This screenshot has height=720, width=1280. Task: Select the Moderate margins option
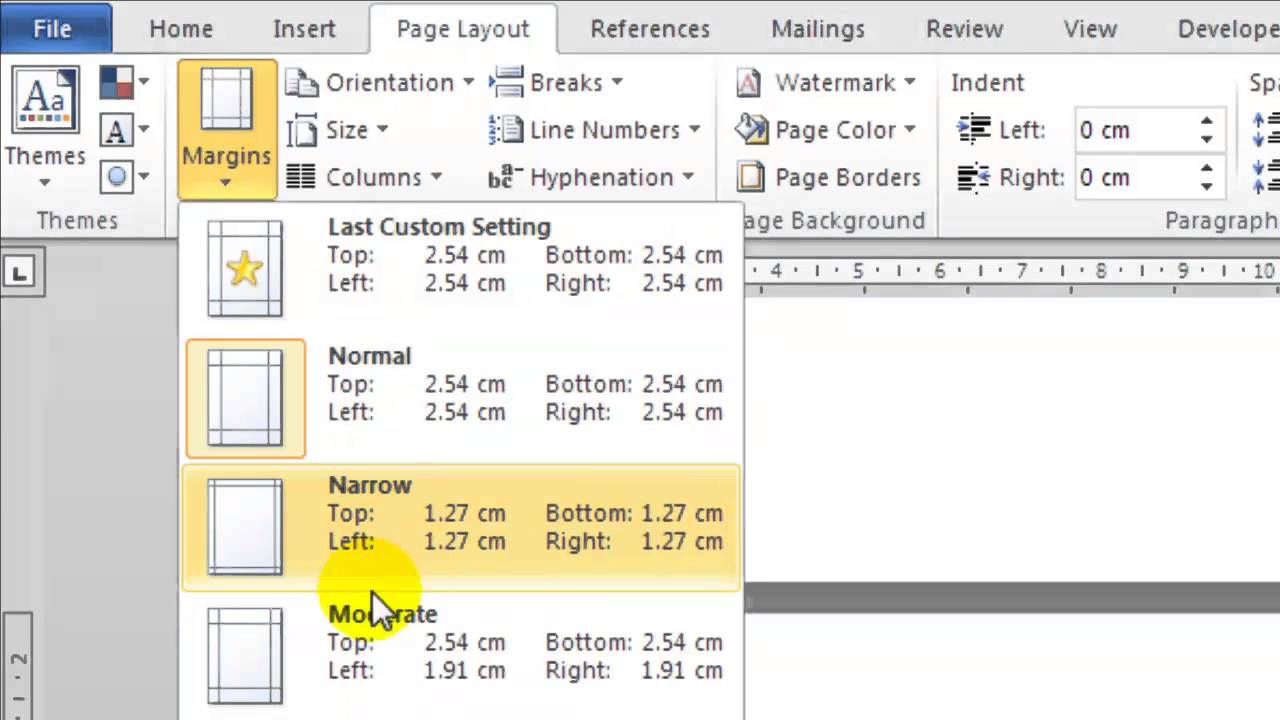click(x=461, y=656)
